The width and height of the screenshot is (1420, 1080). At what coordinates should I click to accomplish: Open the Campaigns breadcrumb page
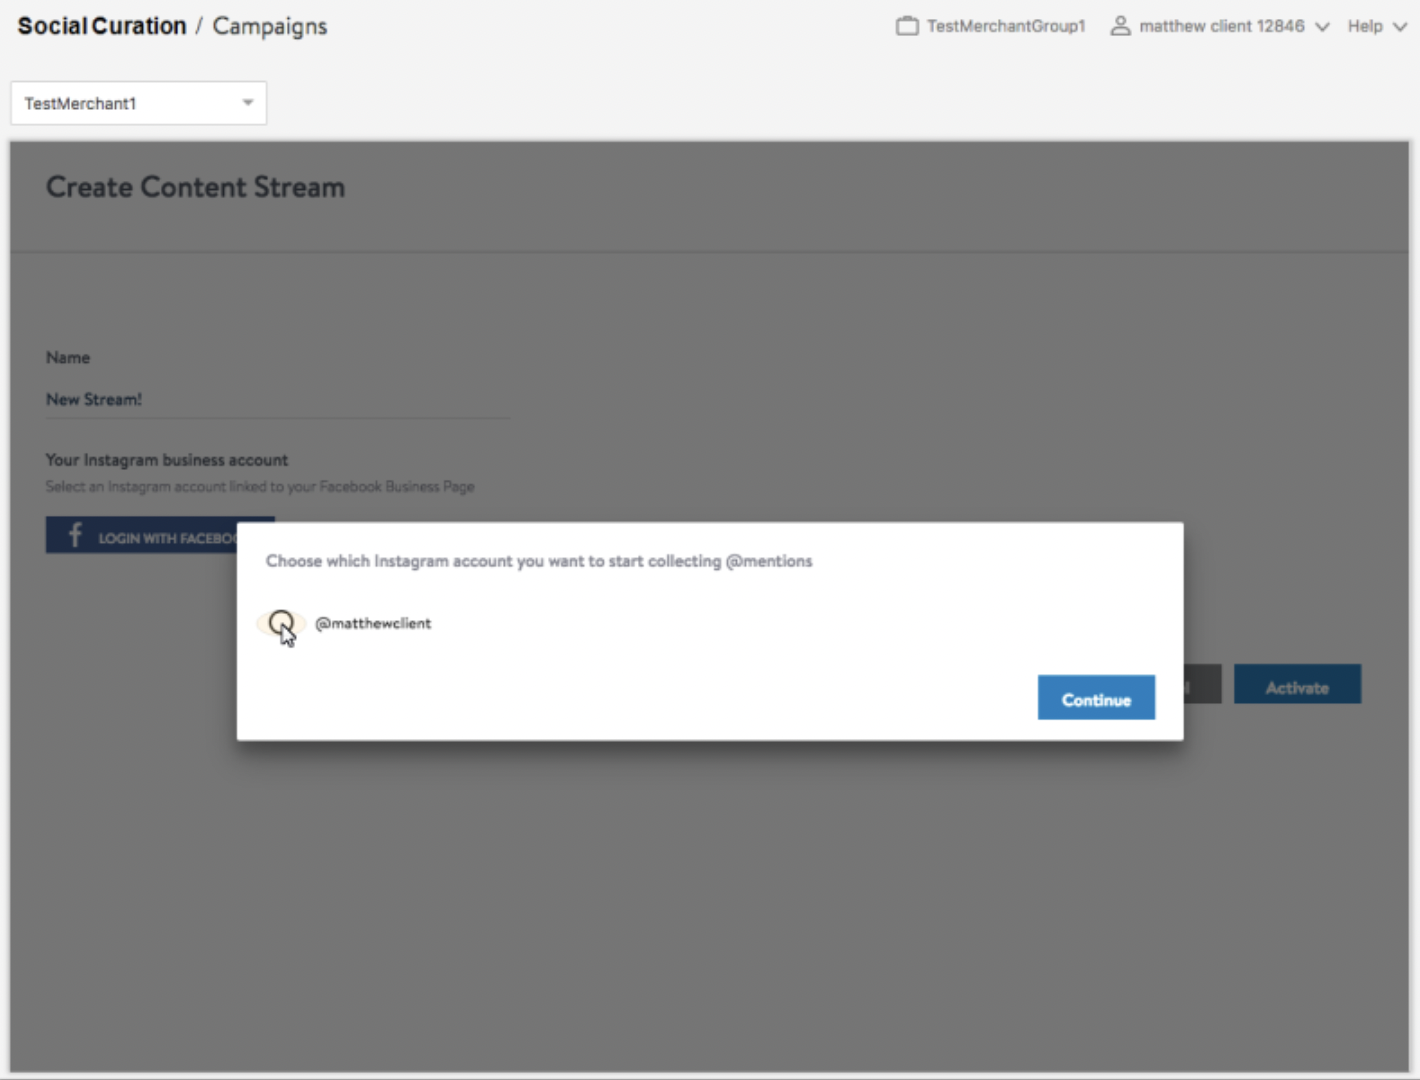[x=269, y=26]
